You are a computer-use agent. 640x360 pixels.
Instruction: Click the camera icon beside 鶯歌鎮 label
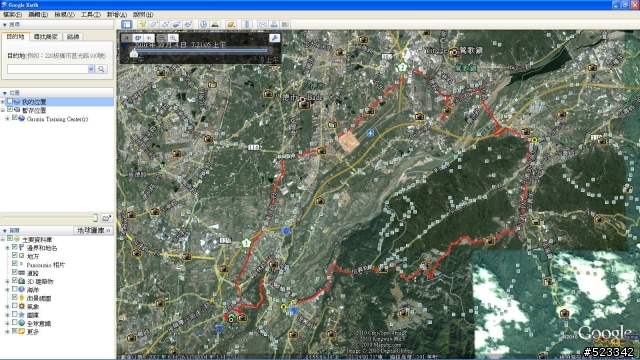tap(454, 52)
